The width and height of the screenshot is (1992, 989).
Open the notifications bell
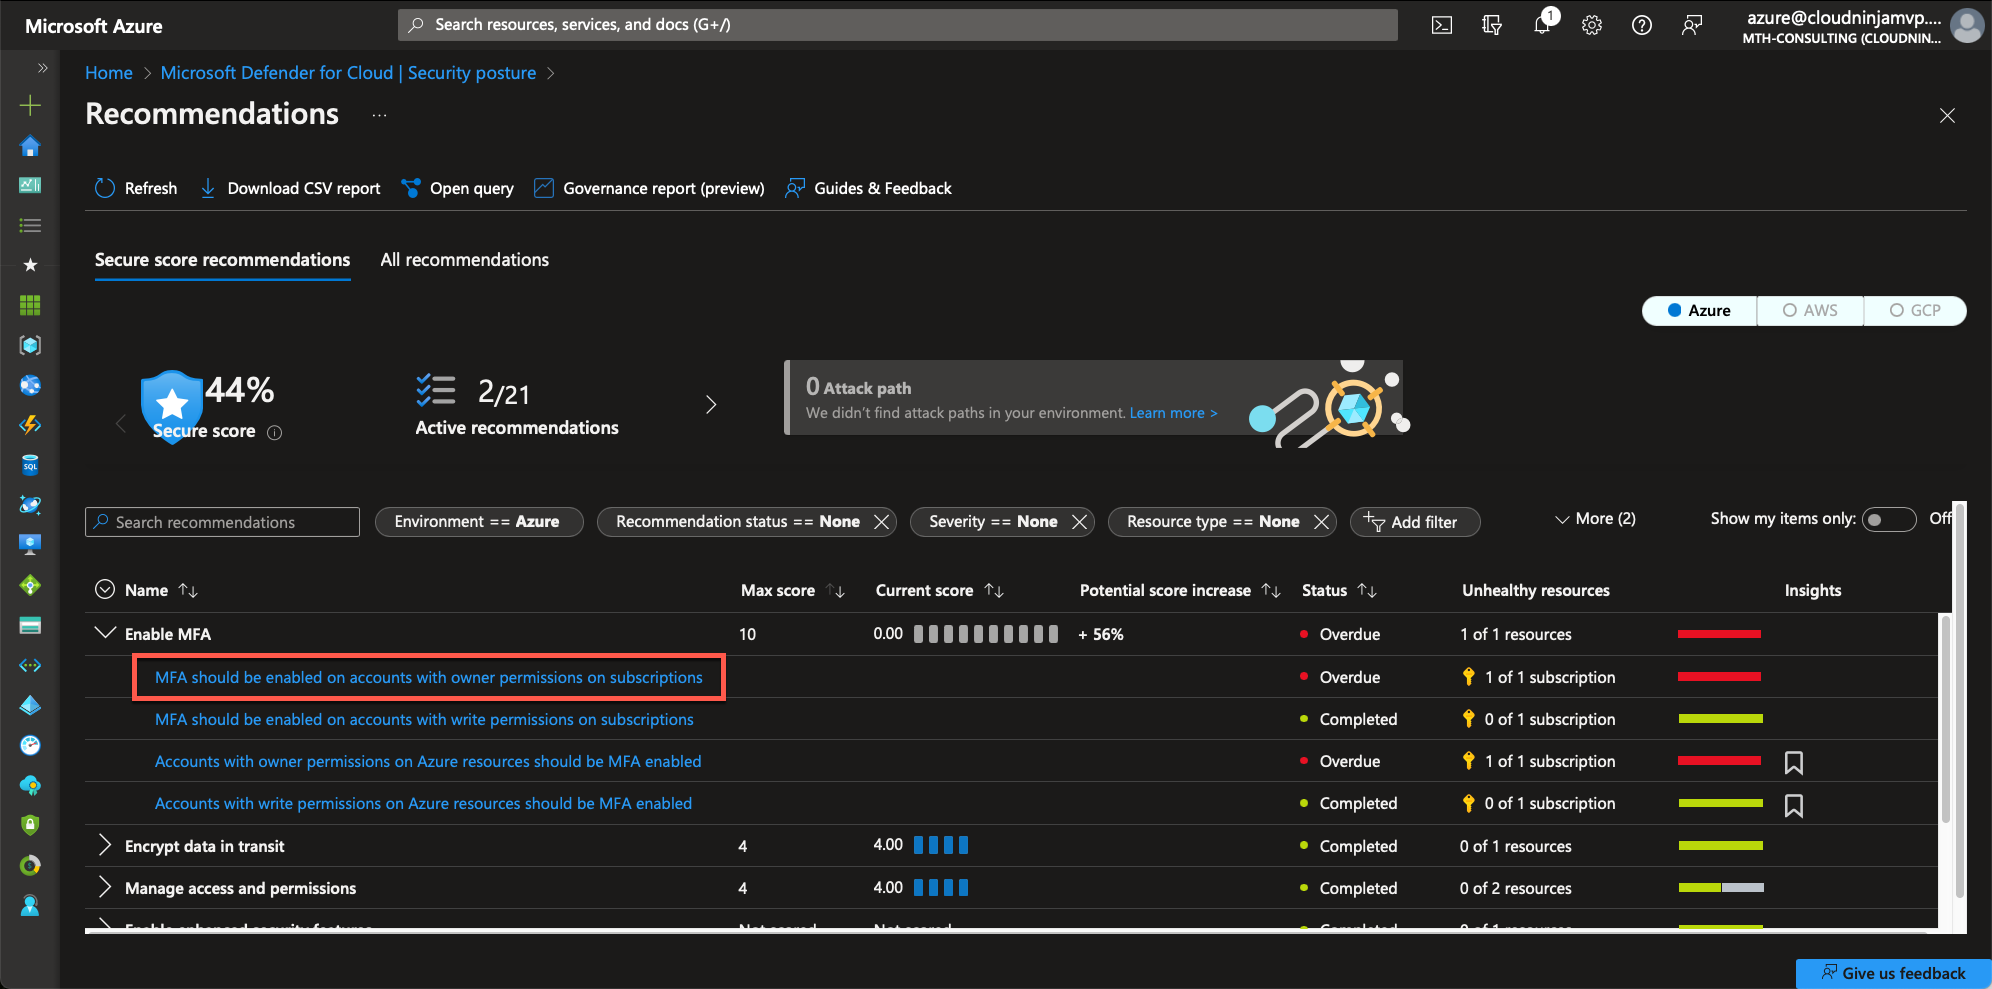pyautogui.click(x=1542, y=25)
